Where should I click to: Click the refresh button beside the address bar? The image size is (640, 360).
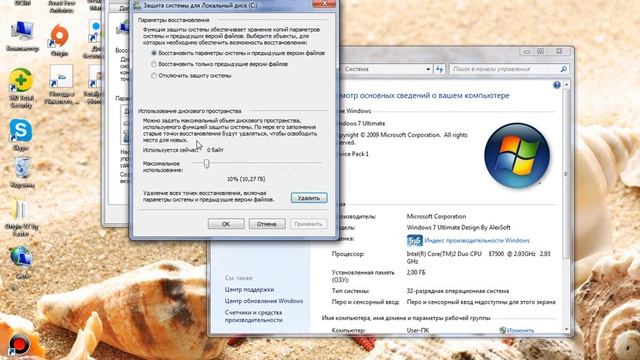click(439, 69)
